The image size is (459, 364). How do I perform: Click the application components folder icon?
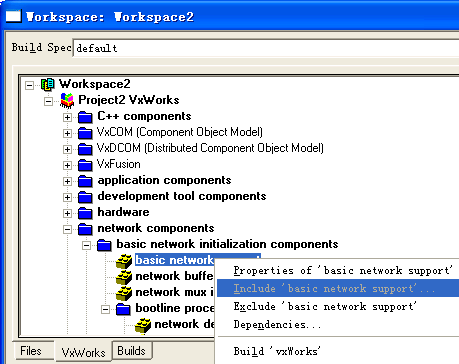coord(85,181)
